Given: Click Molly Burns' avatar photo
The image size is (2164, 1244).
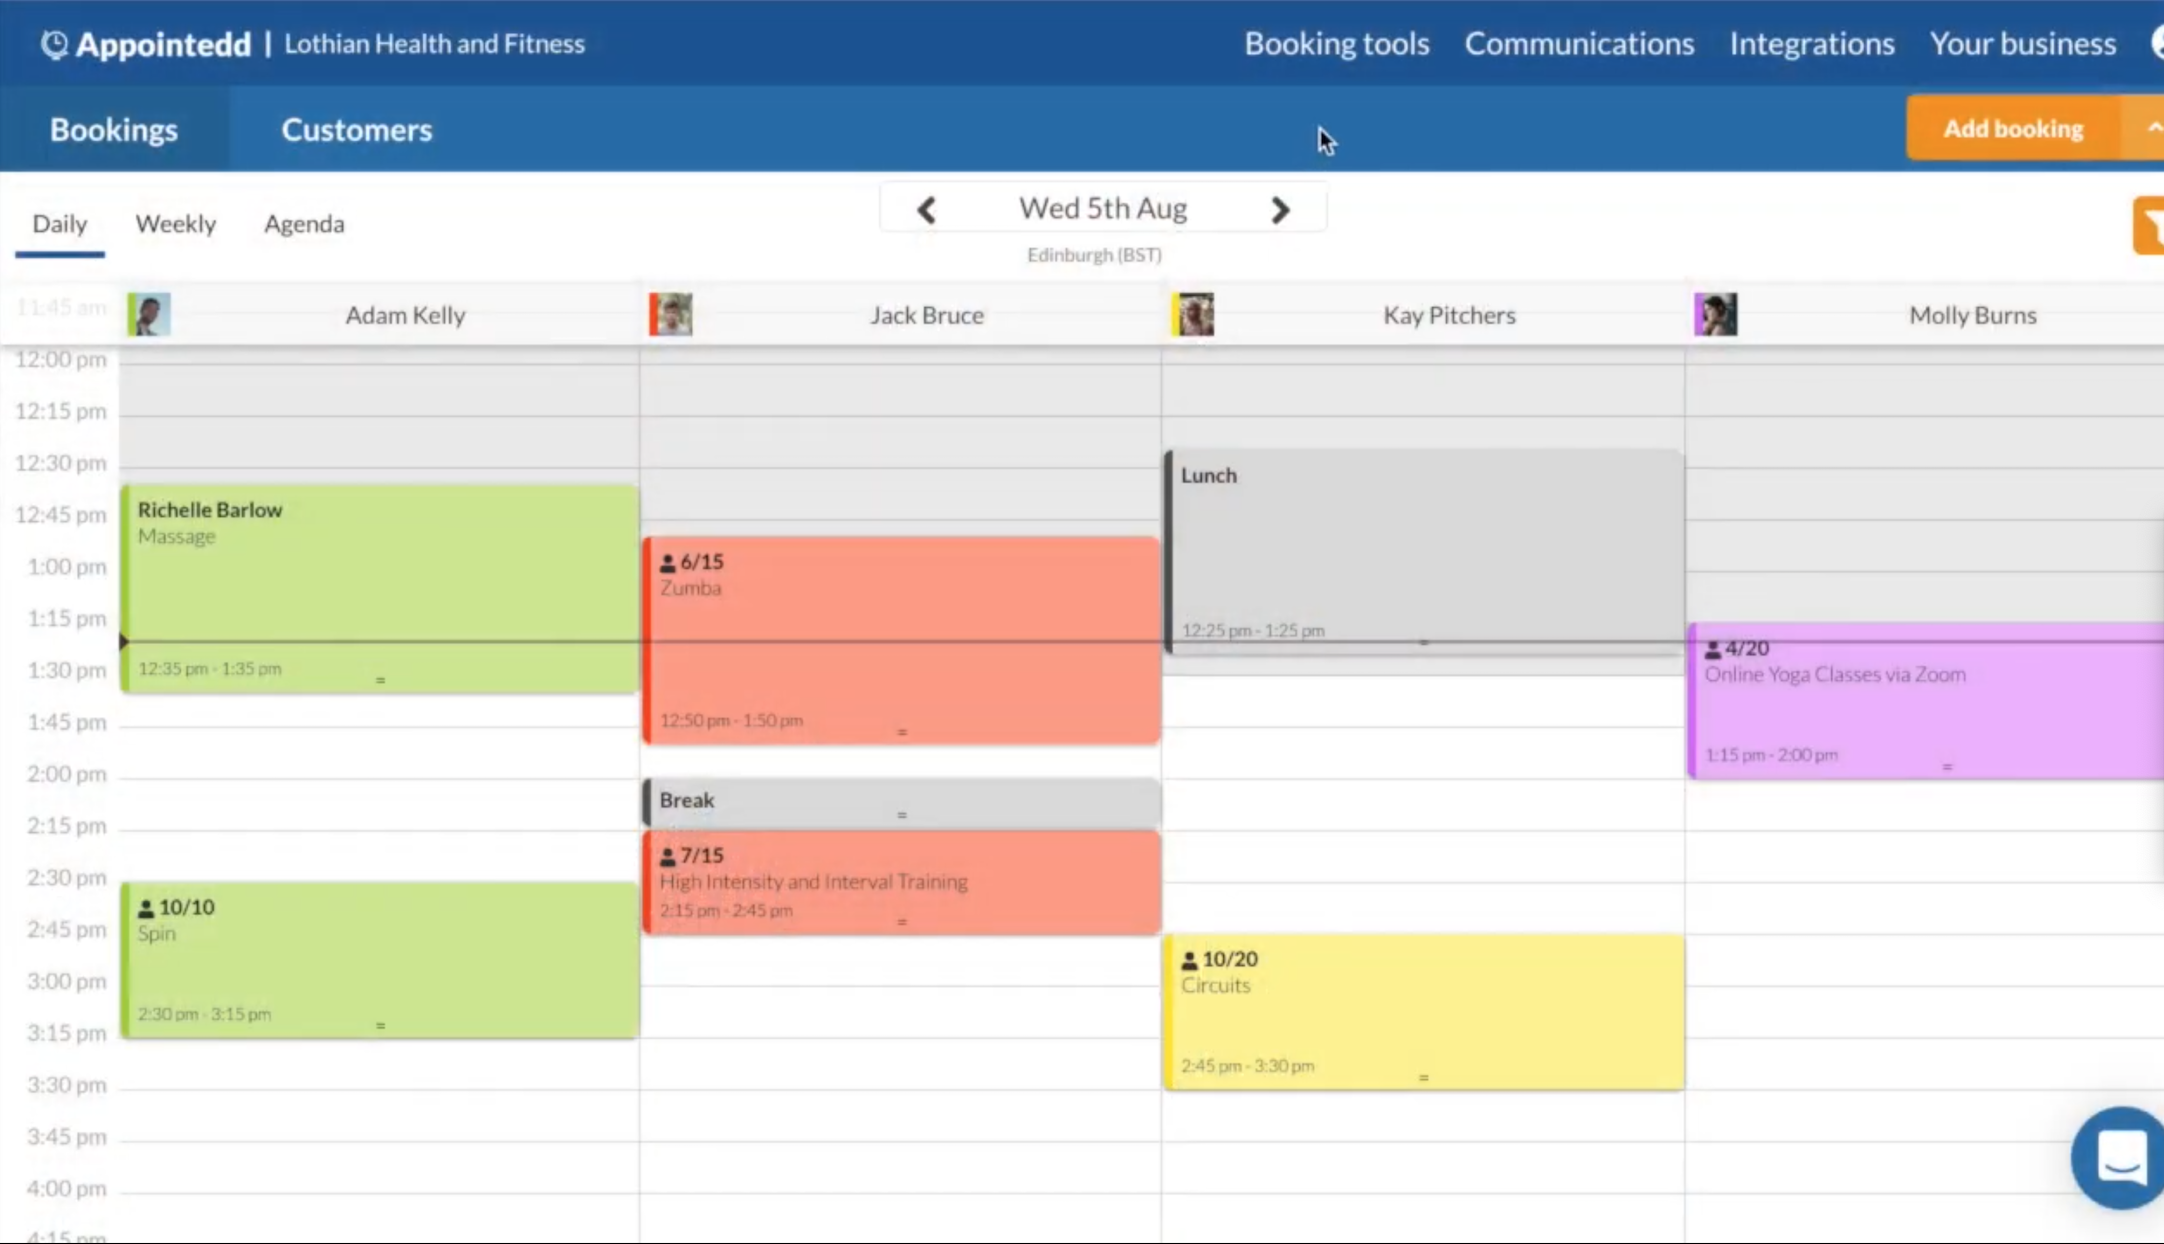Looking at the screenshot, I should (1716, 314).
